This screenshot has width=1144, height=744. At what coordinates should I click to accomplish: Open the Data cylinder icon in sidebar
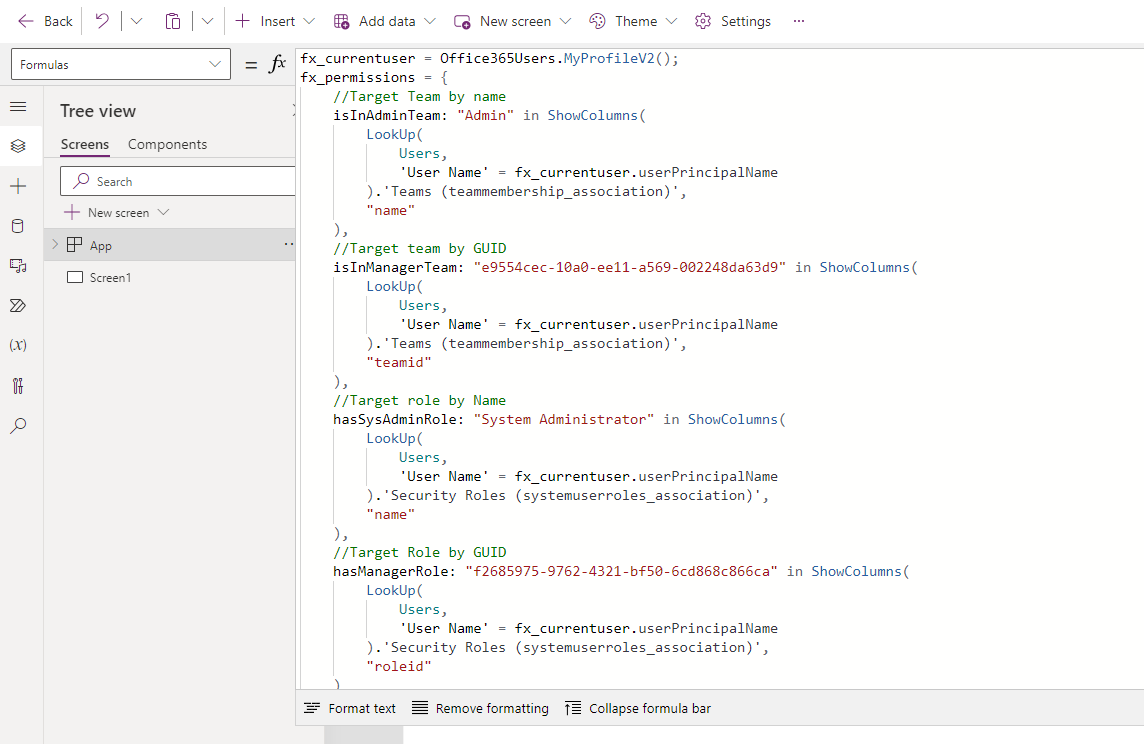[x=18, y=226]
